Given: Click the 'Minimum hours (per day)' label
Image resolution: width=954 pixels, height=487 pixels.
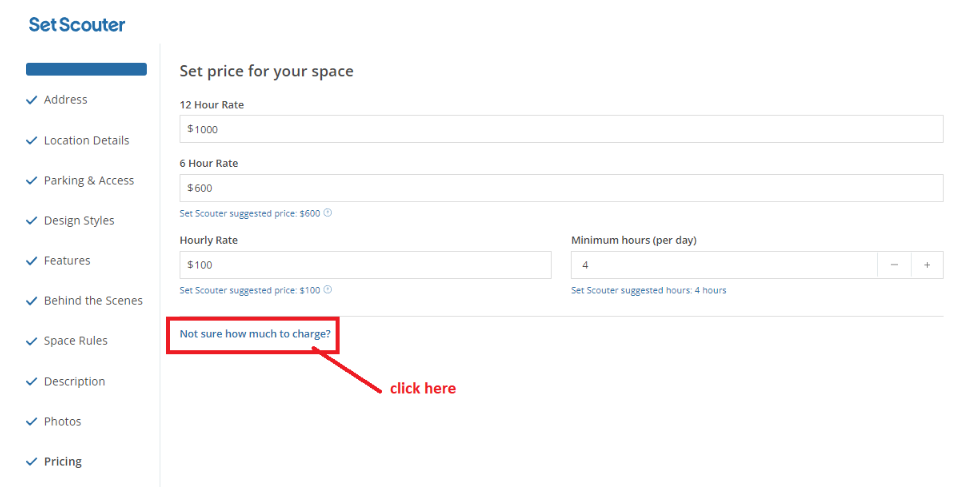Looking at the screenshot, I should point(634,240).
